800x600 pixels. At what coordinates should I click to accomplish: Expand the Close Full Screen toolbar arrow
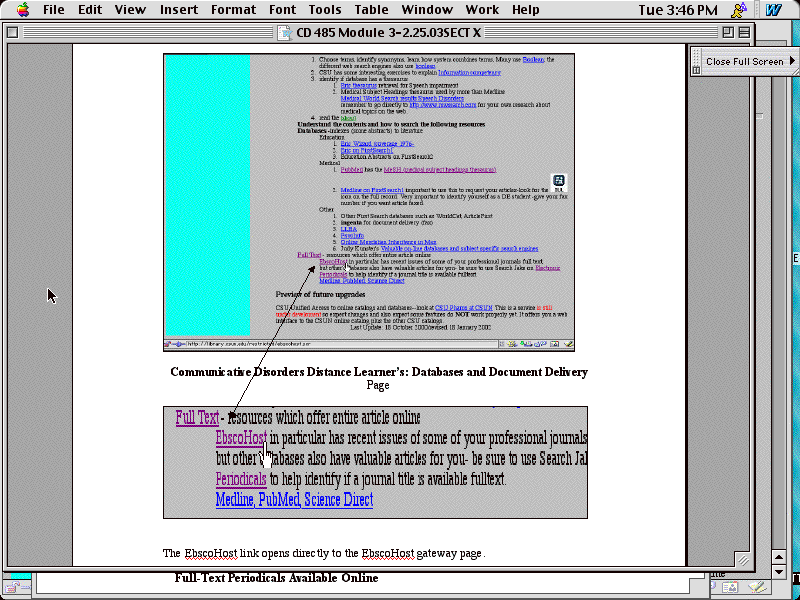pos(793,61)
